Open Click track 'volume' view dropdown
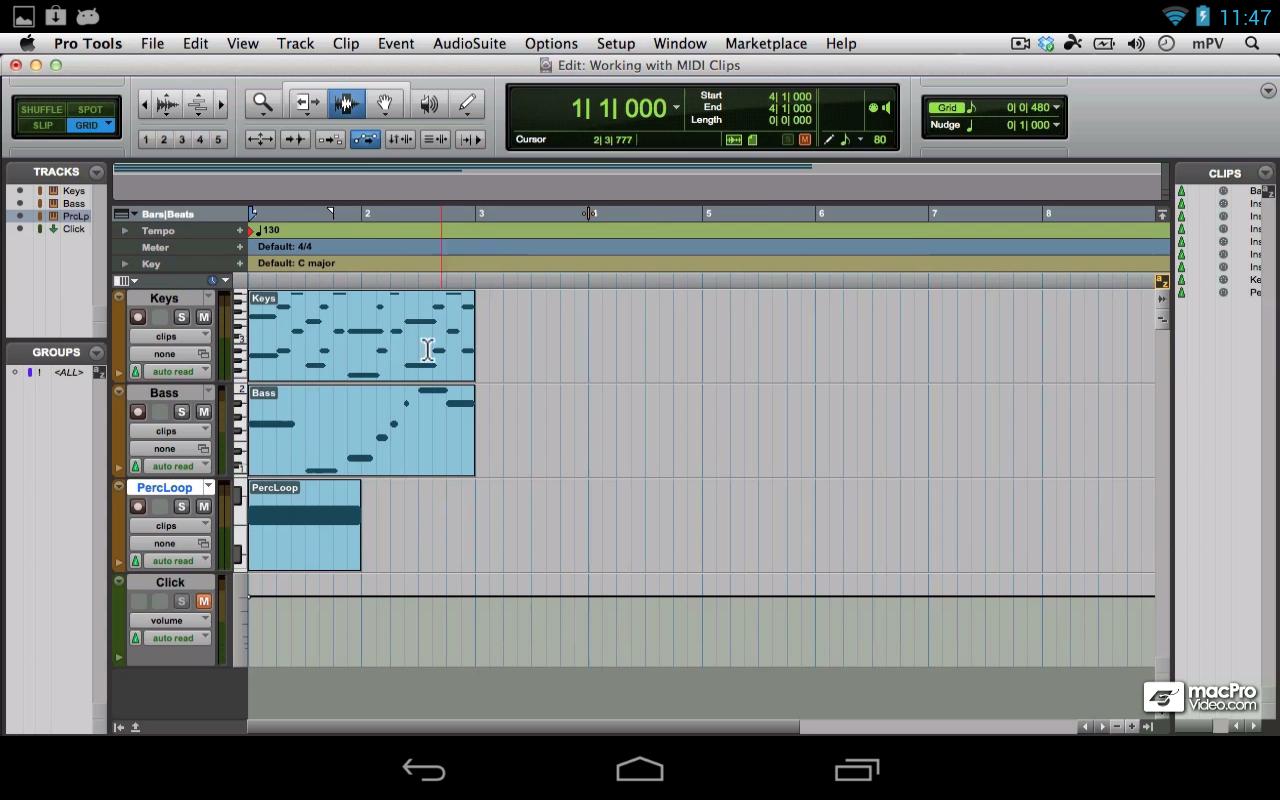1280x800 pixels. click(x=168, y=620)
